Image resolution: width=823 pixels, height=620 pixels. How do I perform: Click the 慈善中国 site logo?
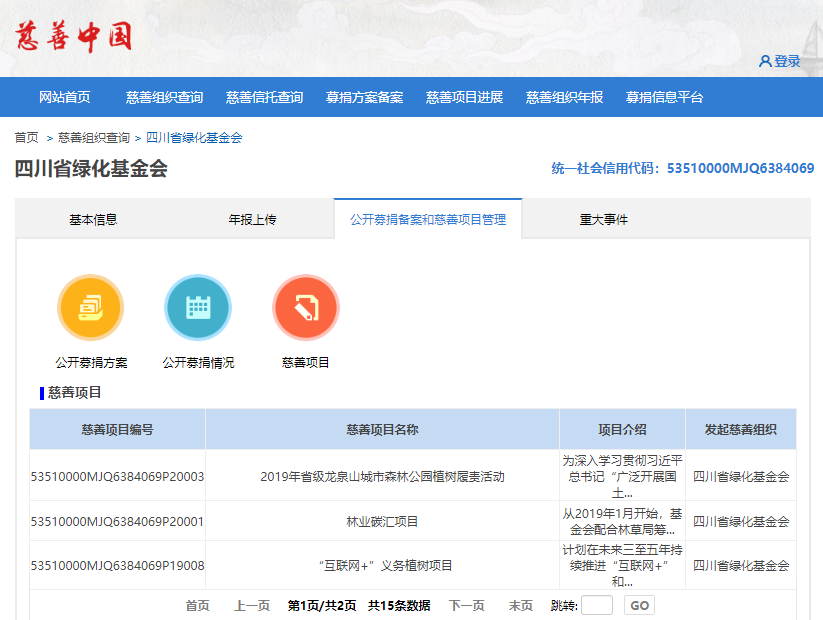pyautogui.click(x=73, y=36)
